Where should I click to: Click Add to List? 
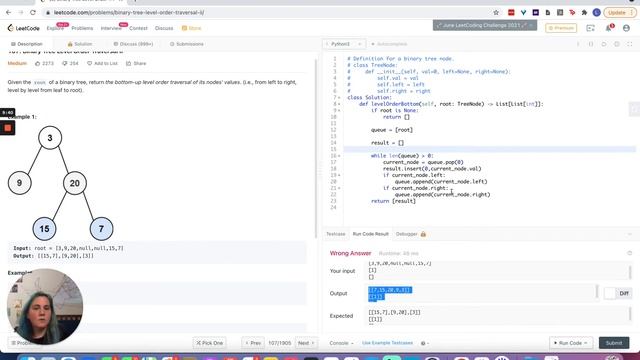point(102,63)
